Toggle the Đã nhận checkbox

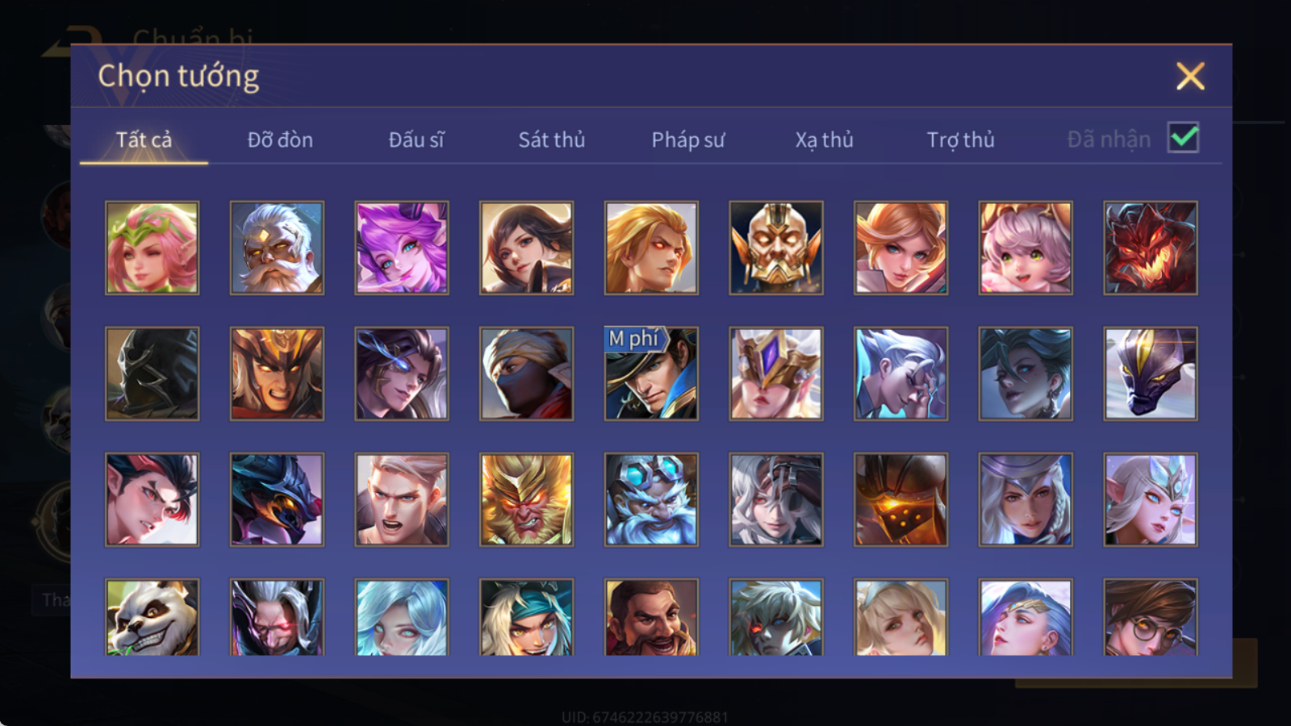(x=1183, y=138)
